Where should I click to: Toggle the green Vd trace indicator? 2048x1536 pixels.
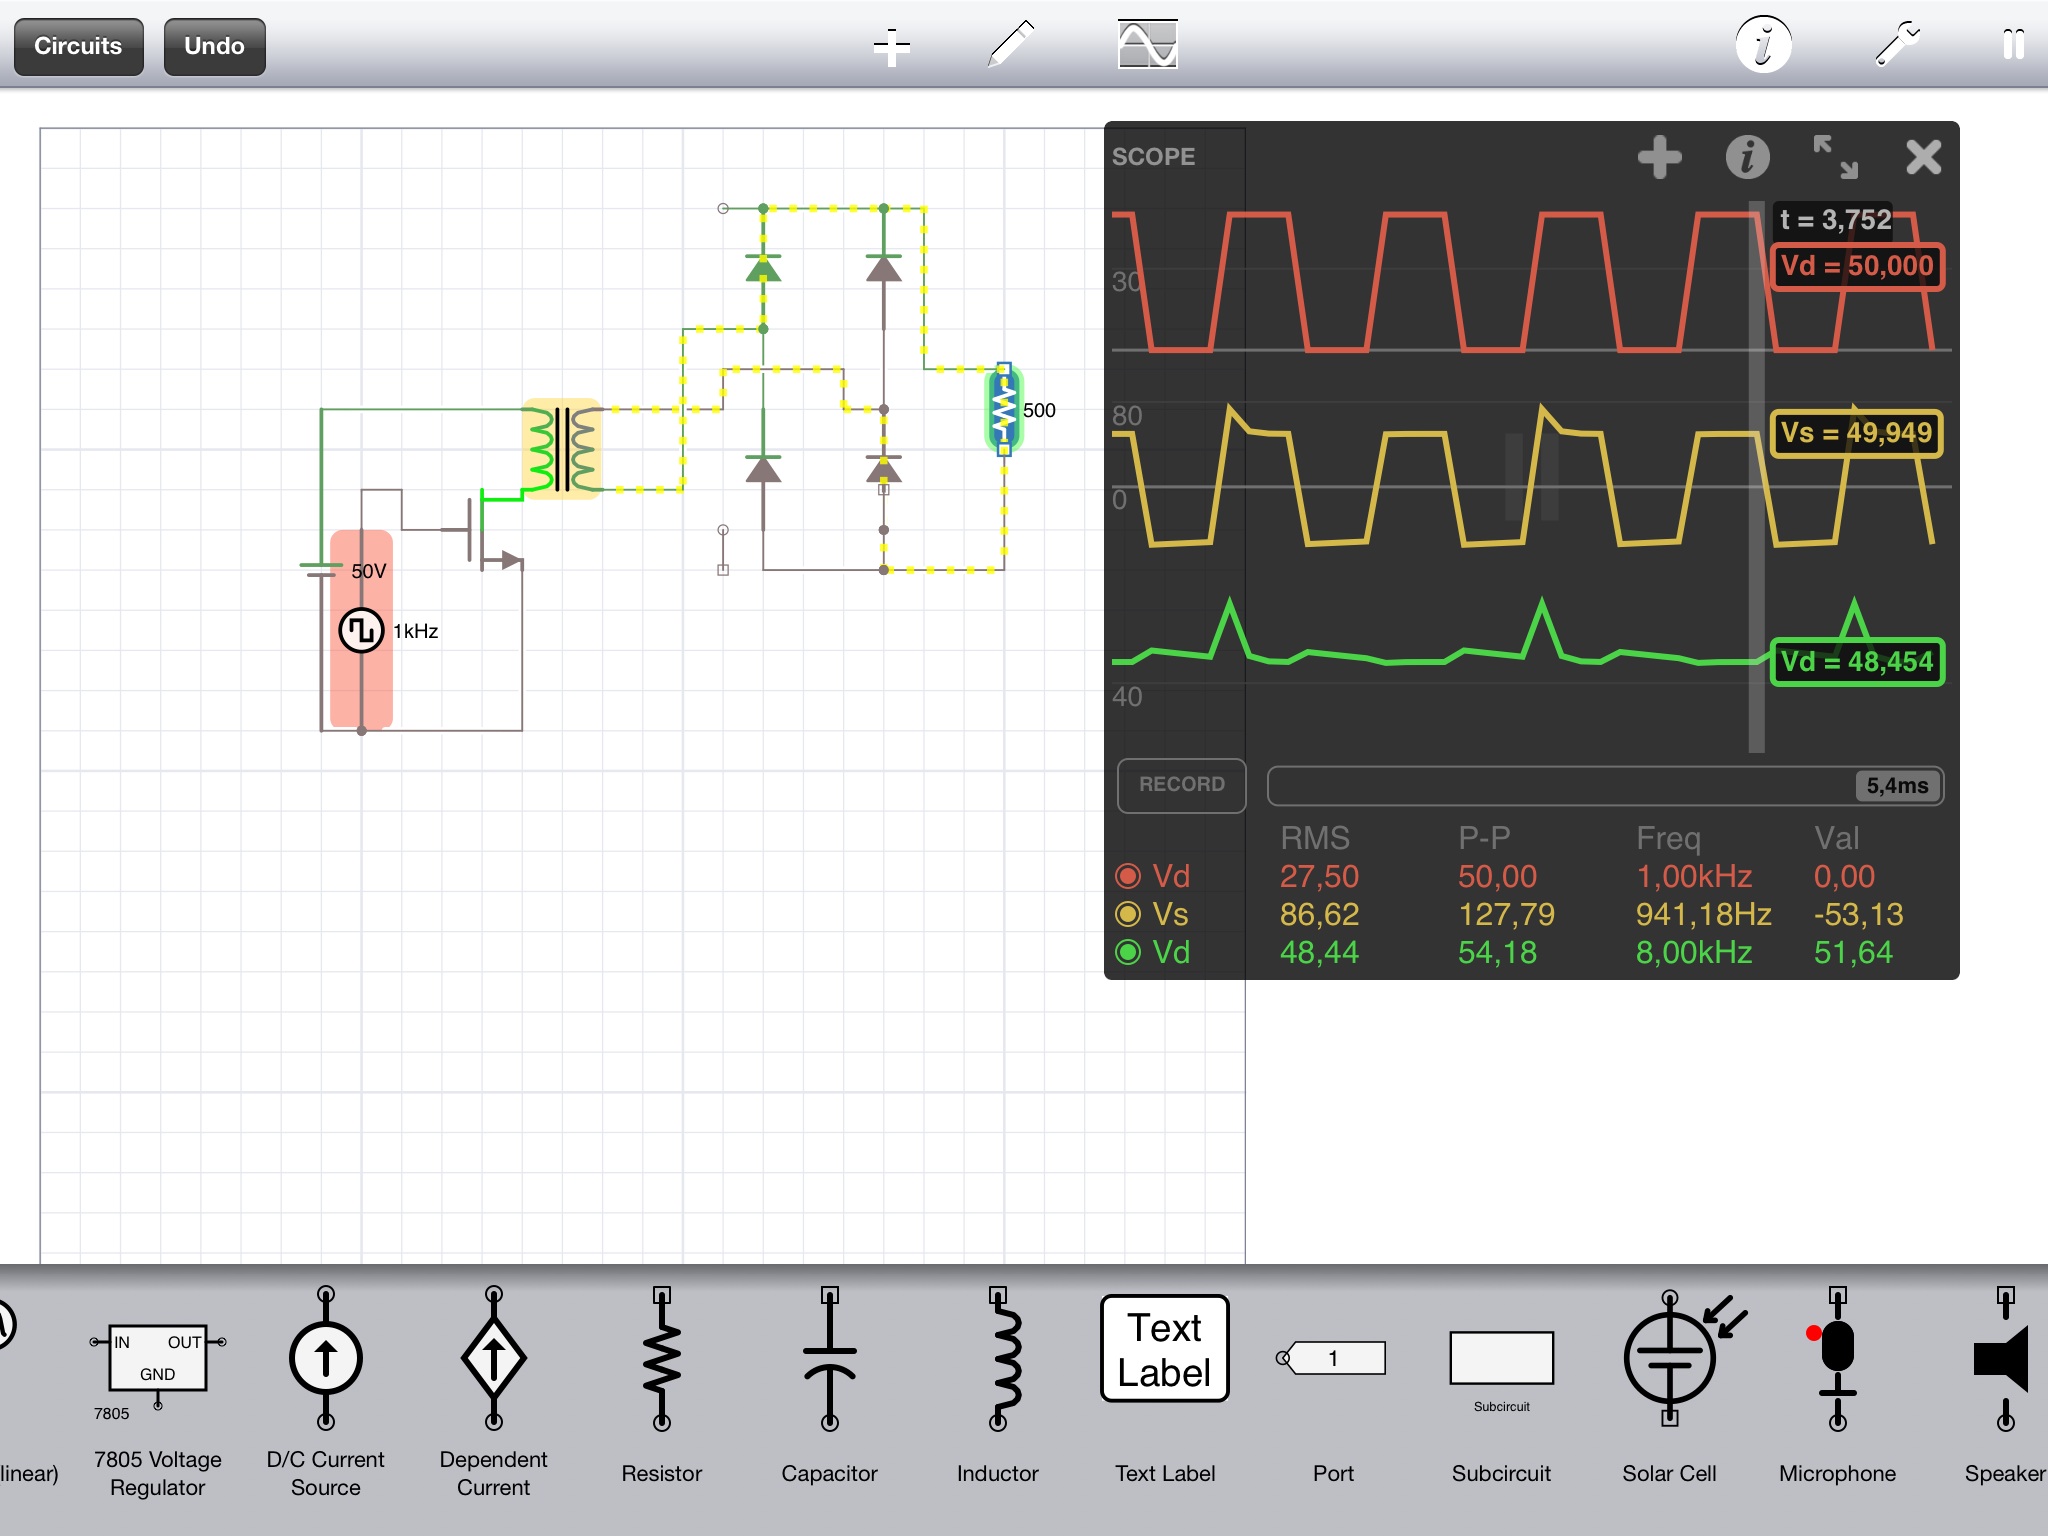click(x=1128, y=952)
